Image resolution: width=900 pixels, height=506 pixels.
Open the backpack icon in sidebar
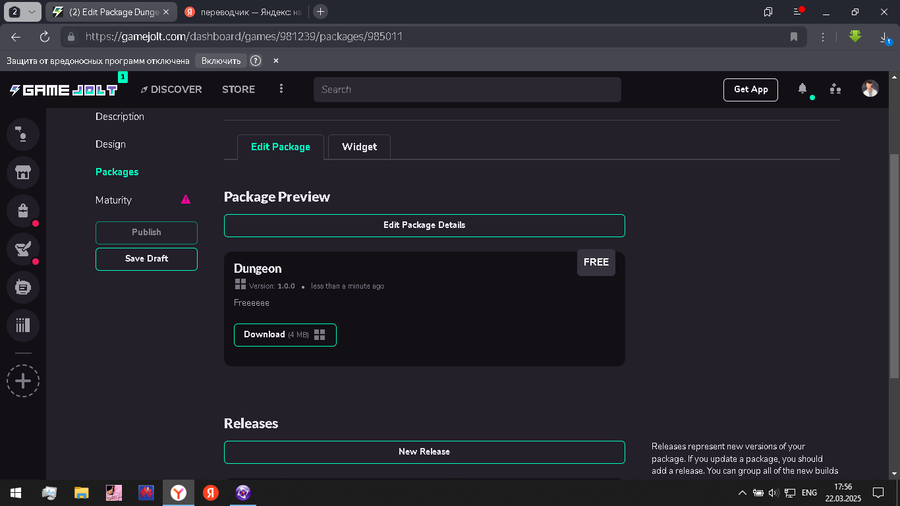(23, 211)
